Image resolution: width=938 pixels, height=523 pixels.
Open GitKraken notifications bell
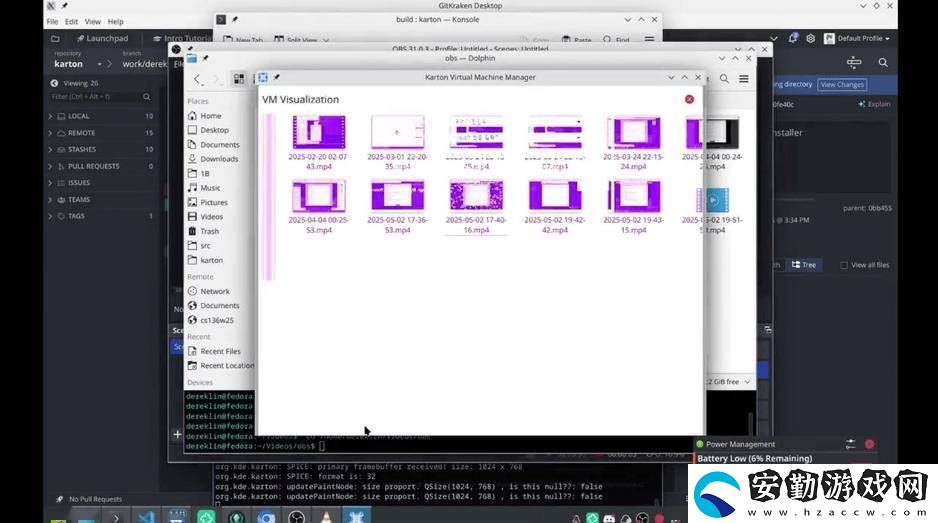pos(793,38)
